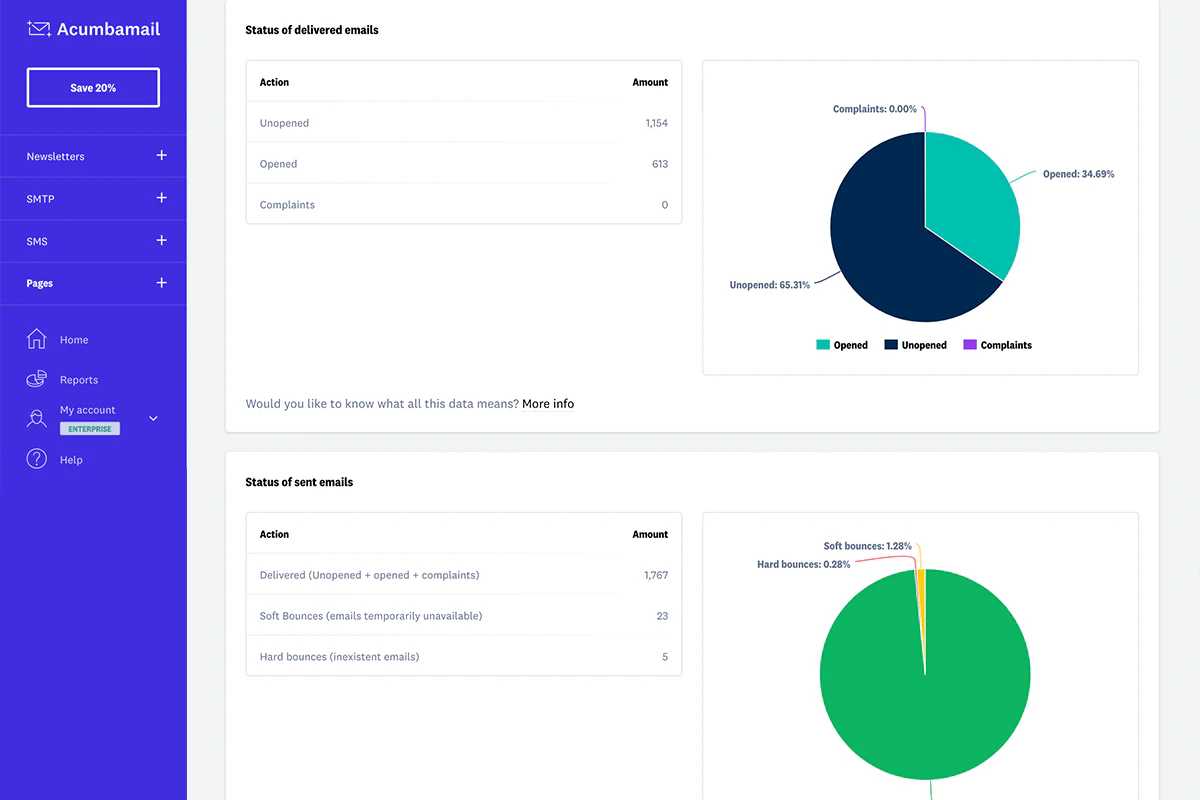
Task: Expand the SMS menu plus icon
Action: [x=162, y=241]
